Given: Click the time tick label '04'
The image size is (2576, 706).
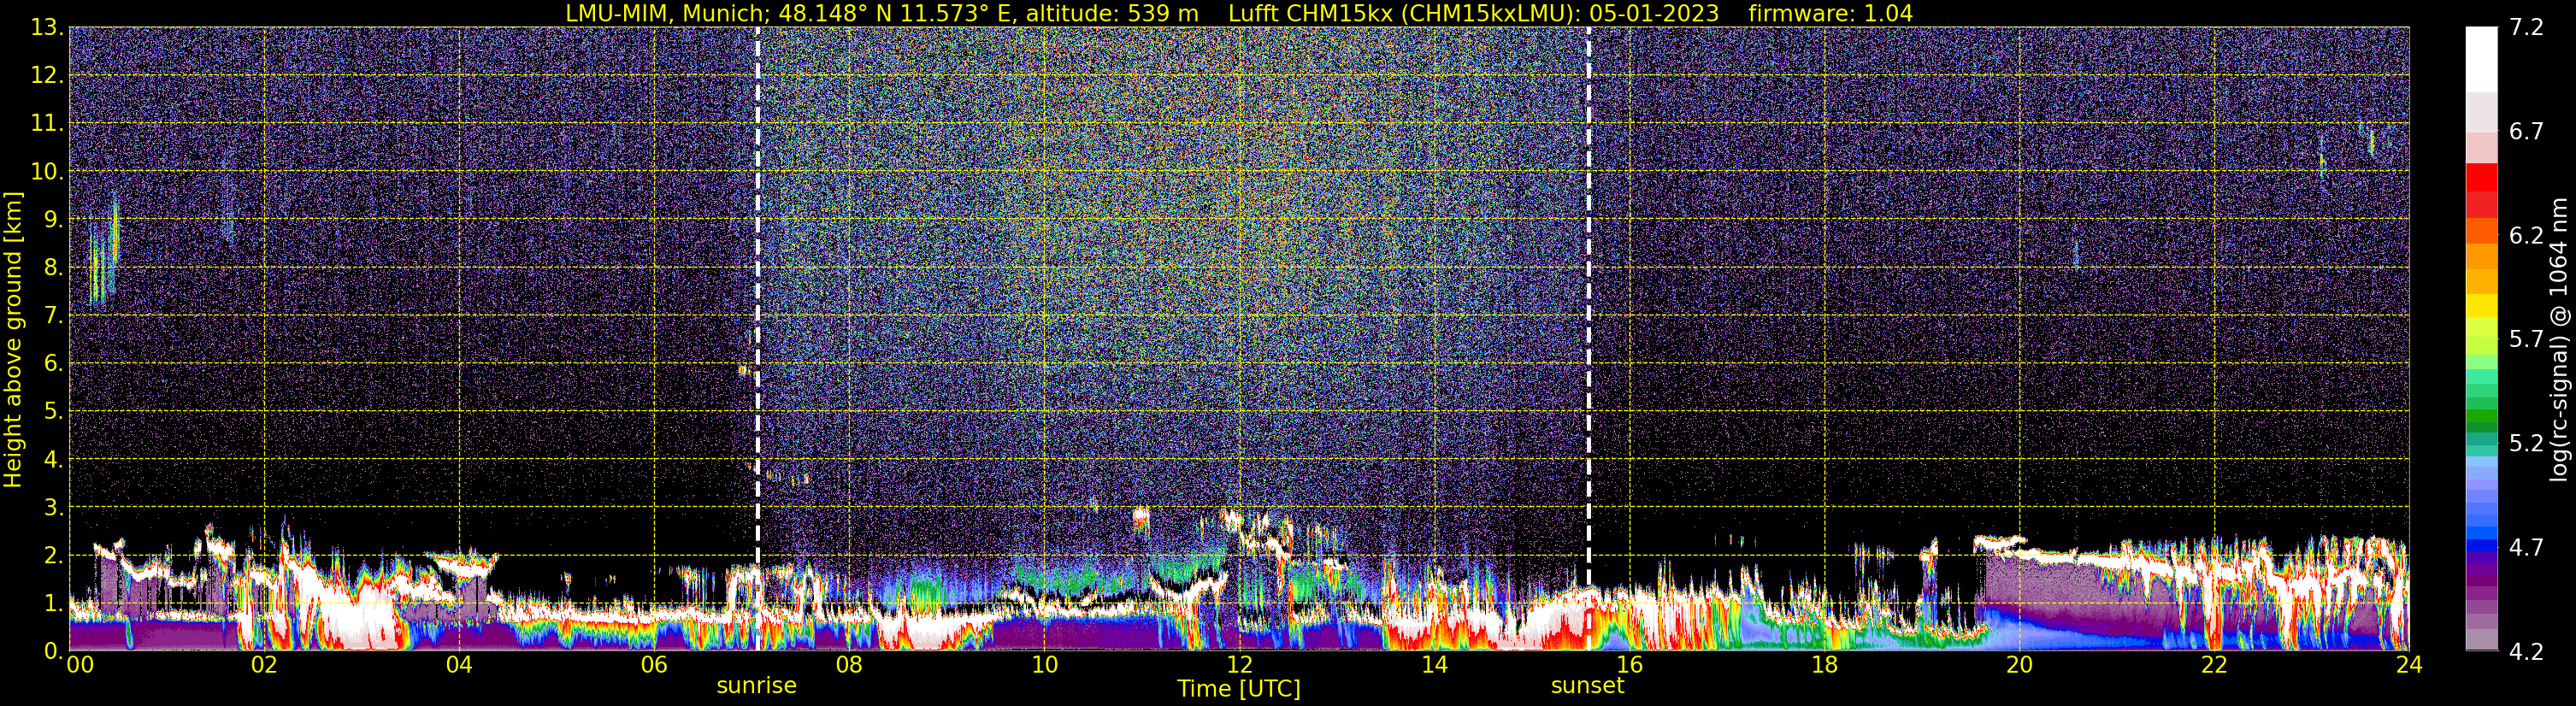Looking at the screenshot, I should click(459, 665).
